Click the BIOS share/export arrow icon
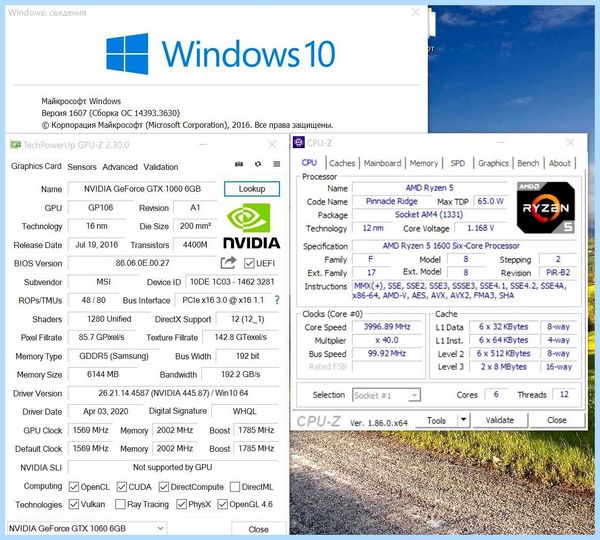This screenshot has width=600, height=540. click(228, 263)
